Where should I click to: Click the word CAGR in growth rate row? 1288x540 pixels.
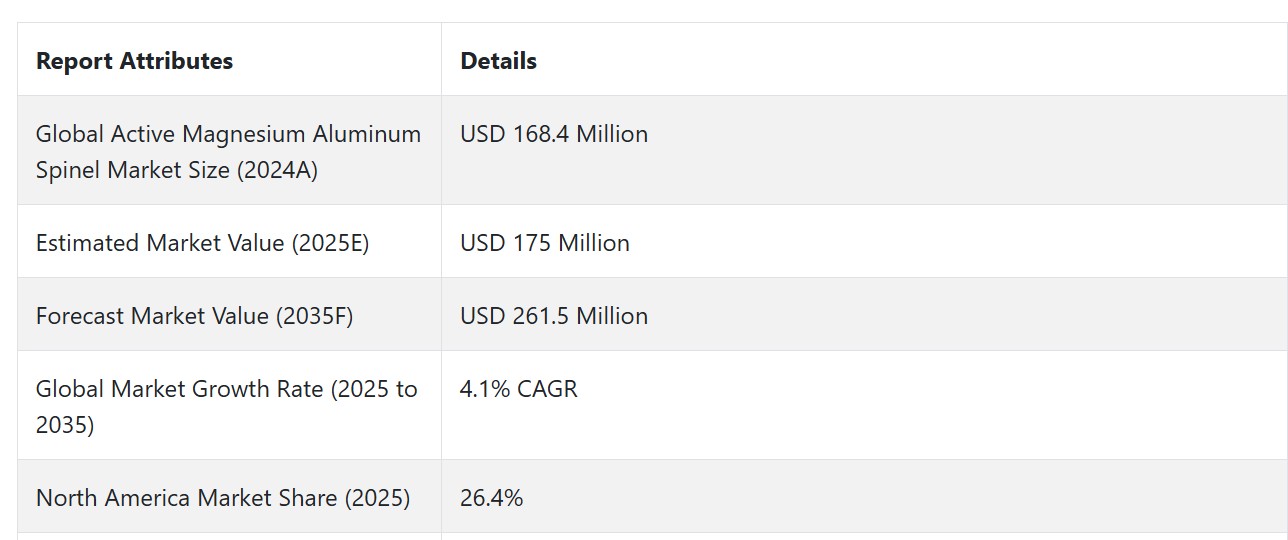(547, 389)
